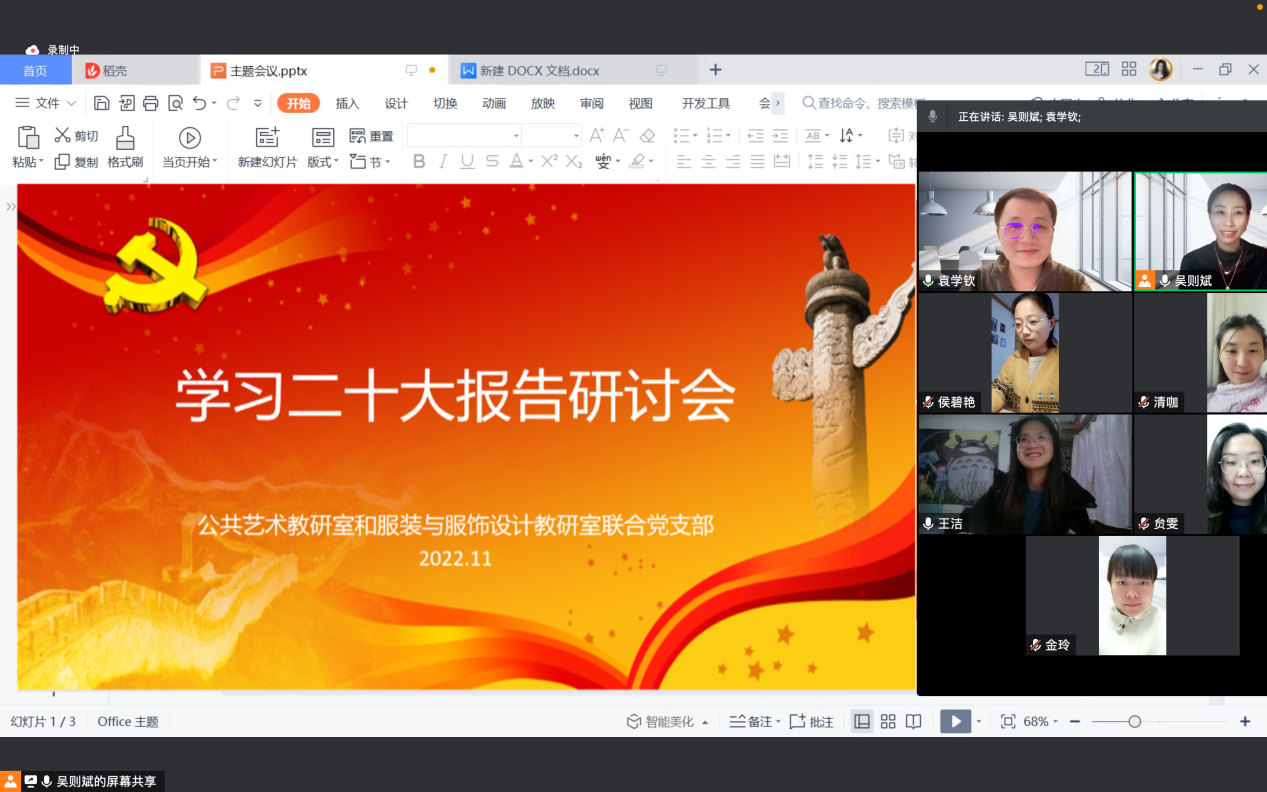Click the Reset (重置) button
The height and width of the screenshot is (792, 1267).
pyautogui.click(x=371, y=136)
